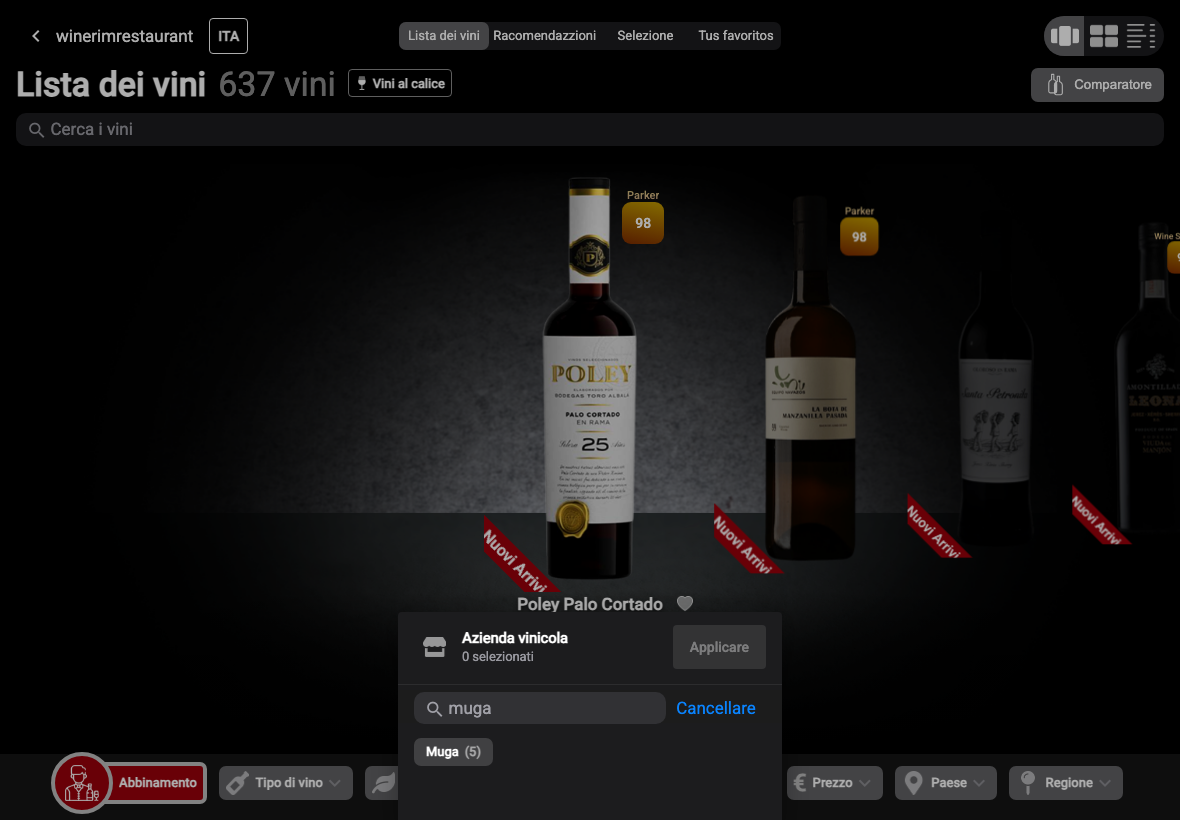Open the Tus favoritos tab
The width and height of the screenshot is (1180, 820).
(735, 35)
